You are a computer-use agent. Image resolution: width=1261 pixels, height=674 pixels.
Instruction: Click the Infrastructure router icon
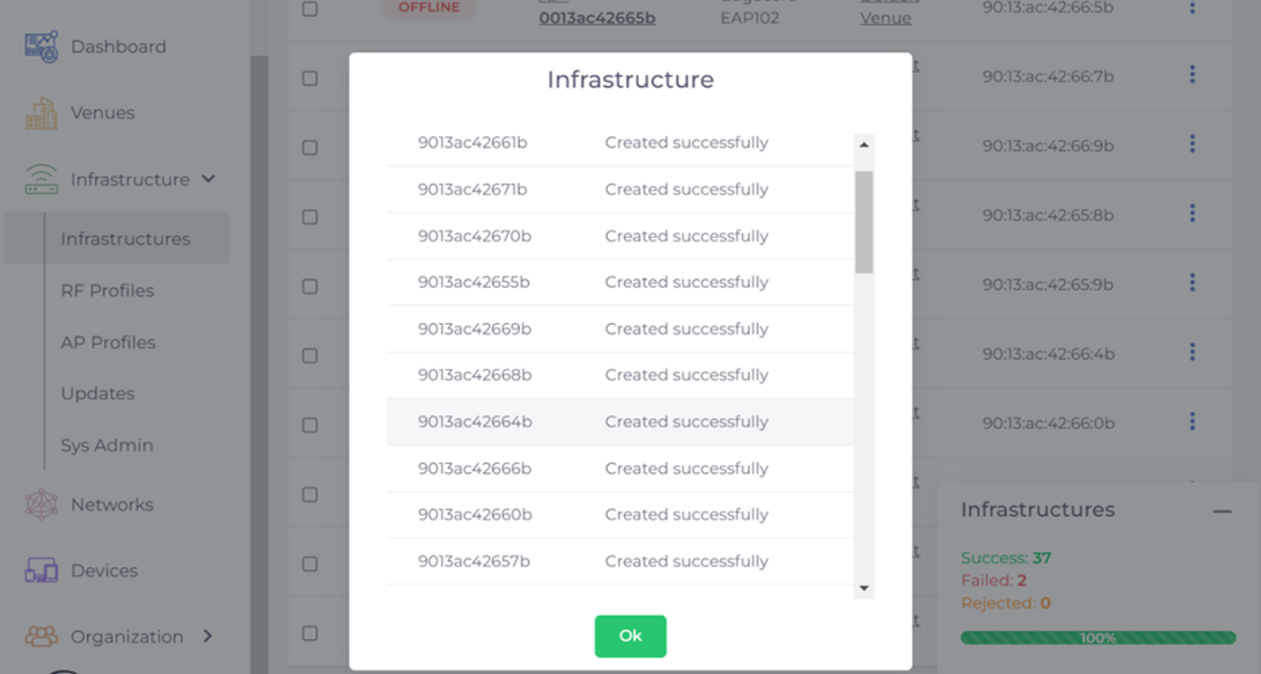pos(42,180)
